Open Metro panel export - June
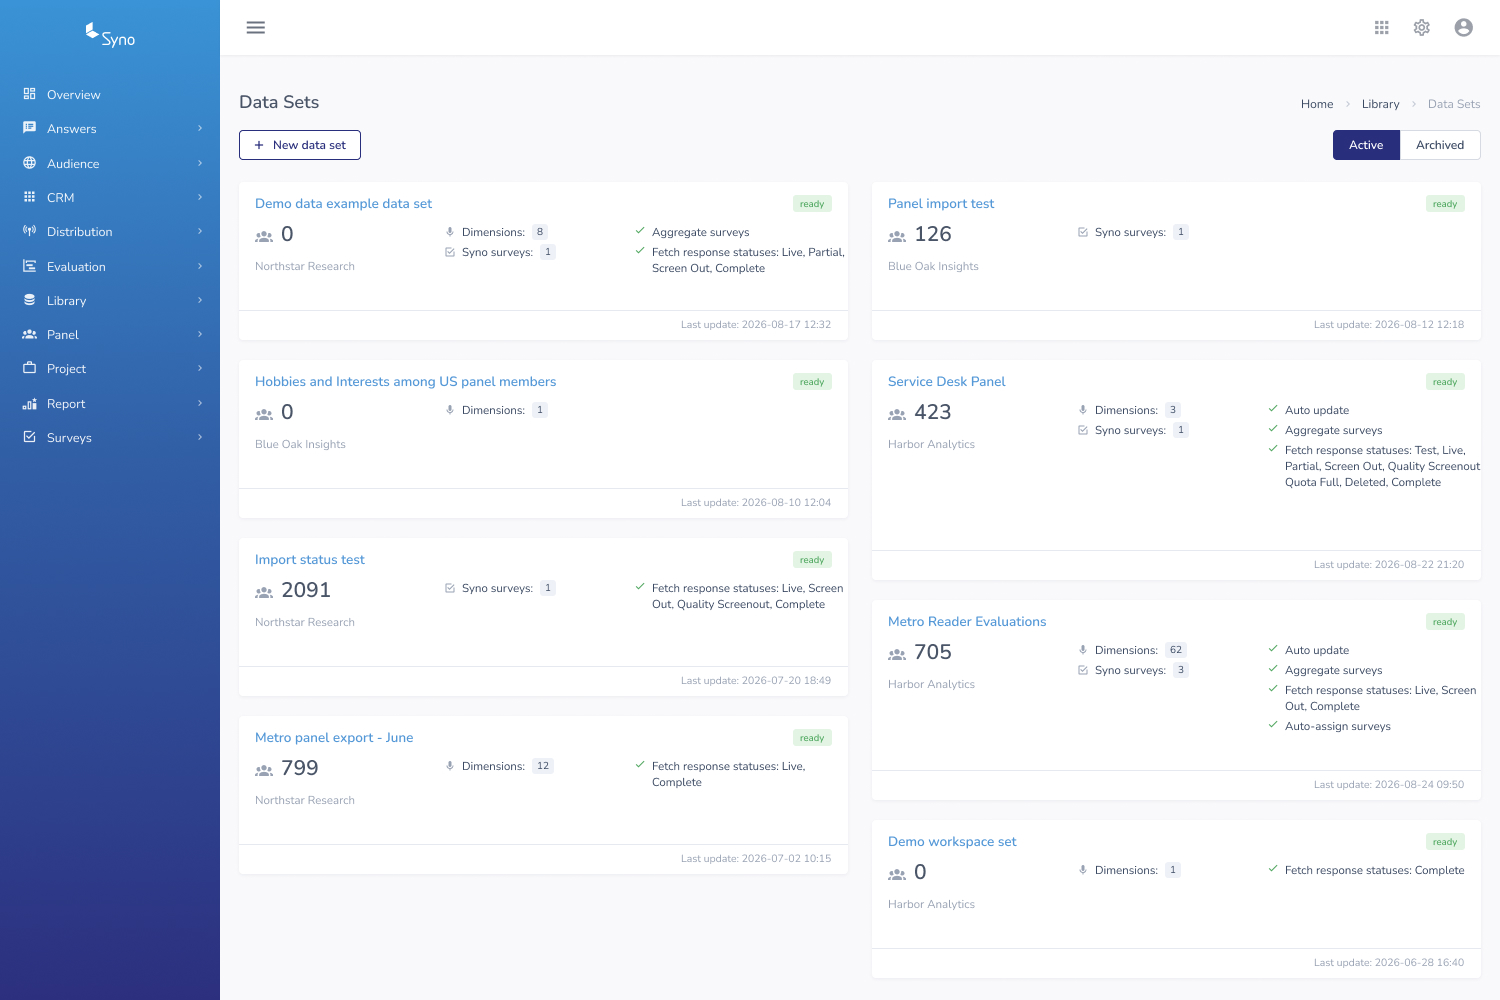1500x1000 pixels. click(334, 737)
